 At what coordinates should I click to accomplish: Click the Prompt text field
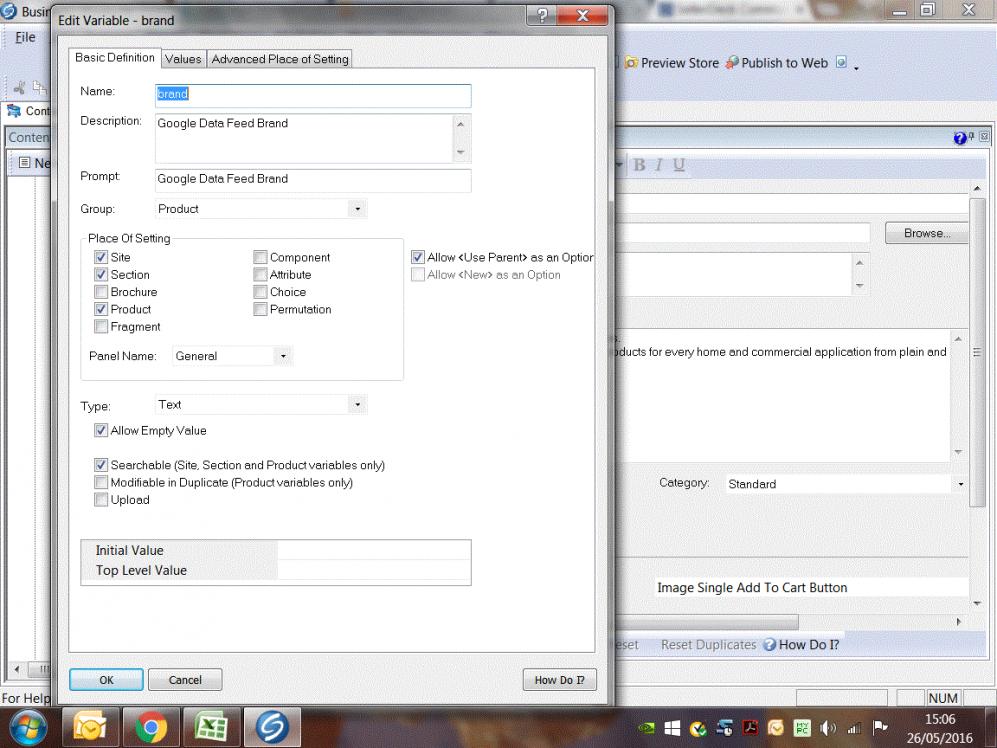point(312,179)
